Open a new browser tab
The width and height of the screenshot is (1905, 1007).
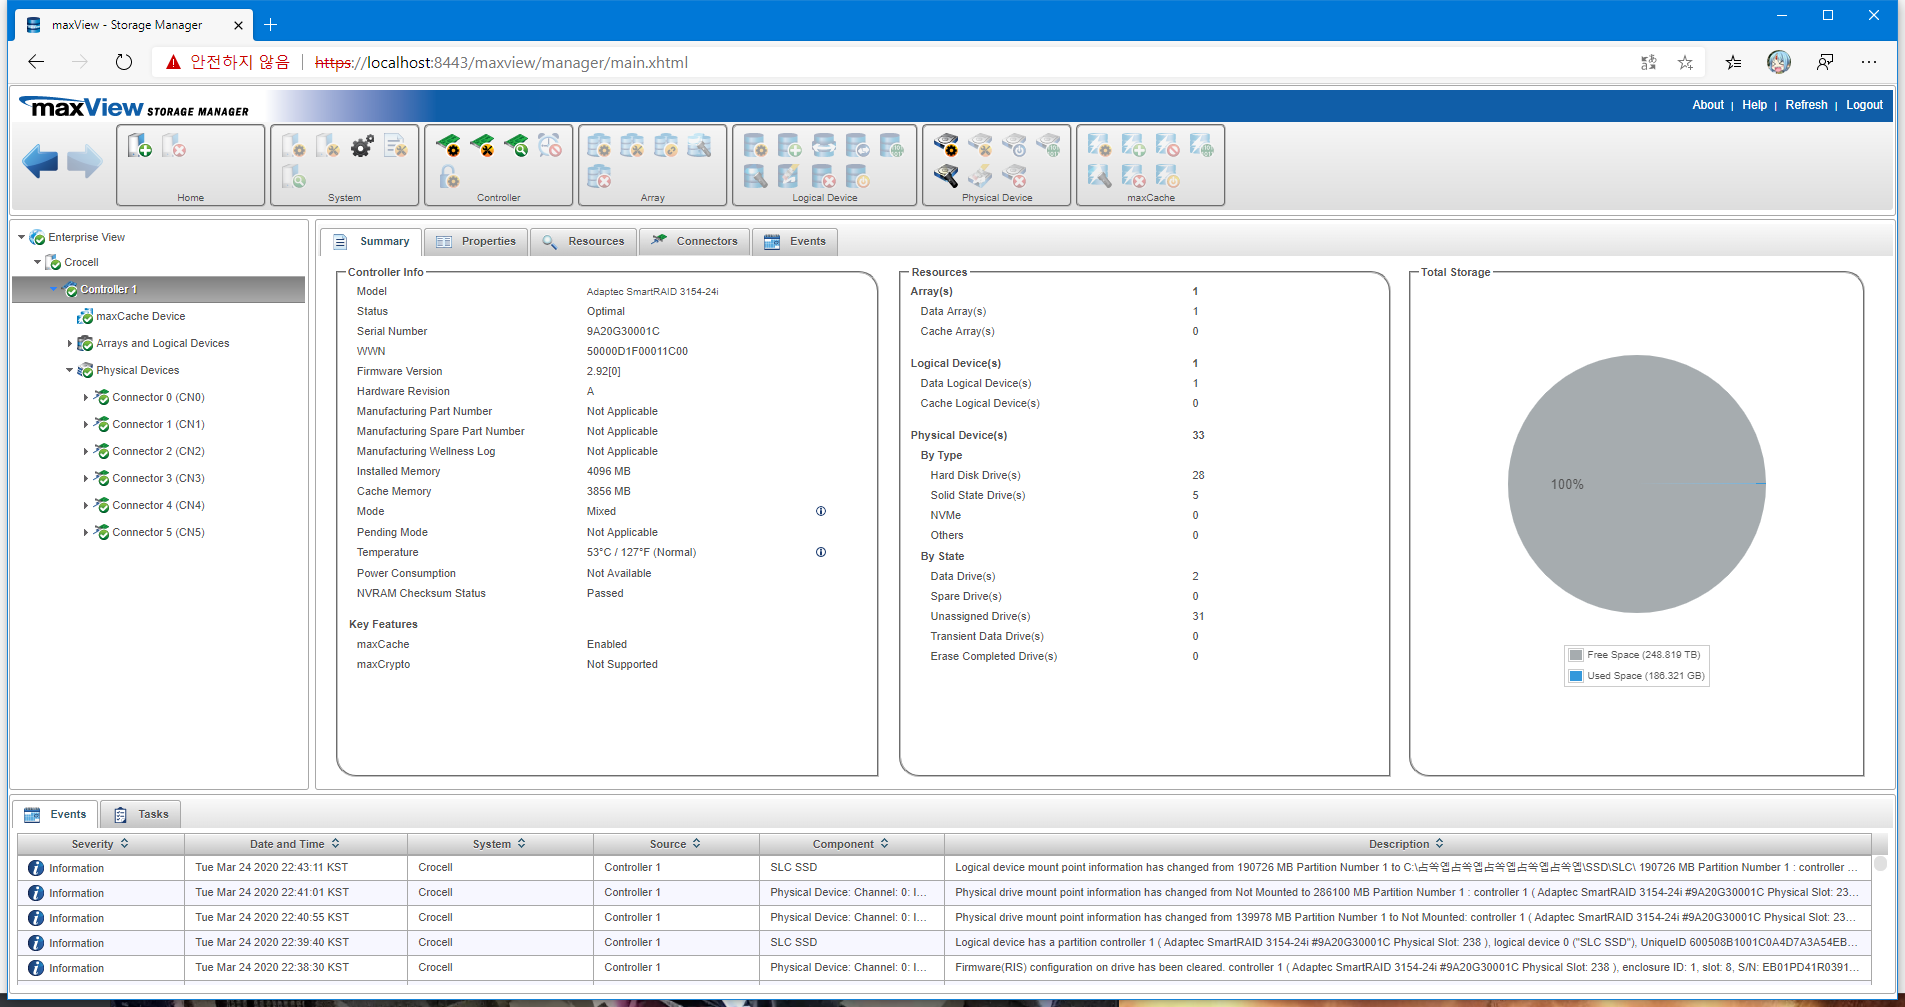[270, 25]
